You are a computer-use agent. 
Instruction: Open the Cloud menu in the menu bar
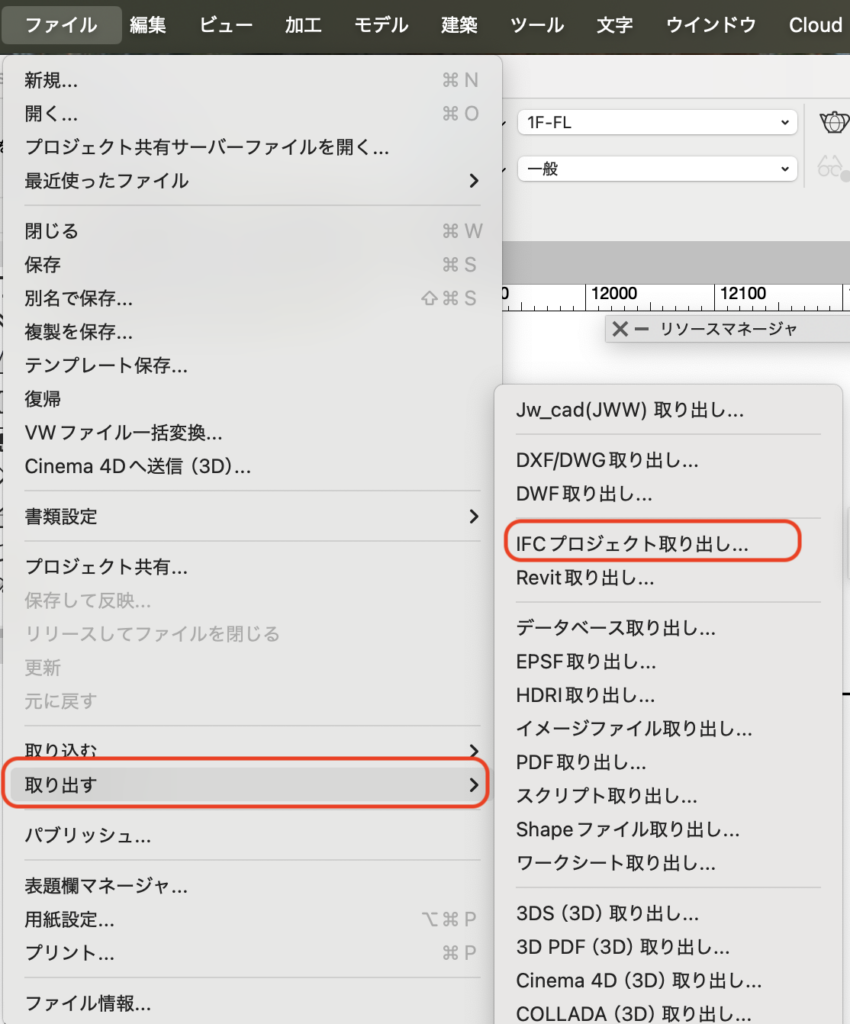[x=814, y=25]
